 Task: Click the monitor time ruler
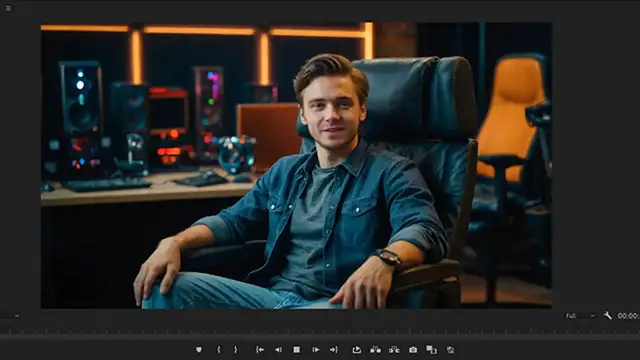(320, 331)
